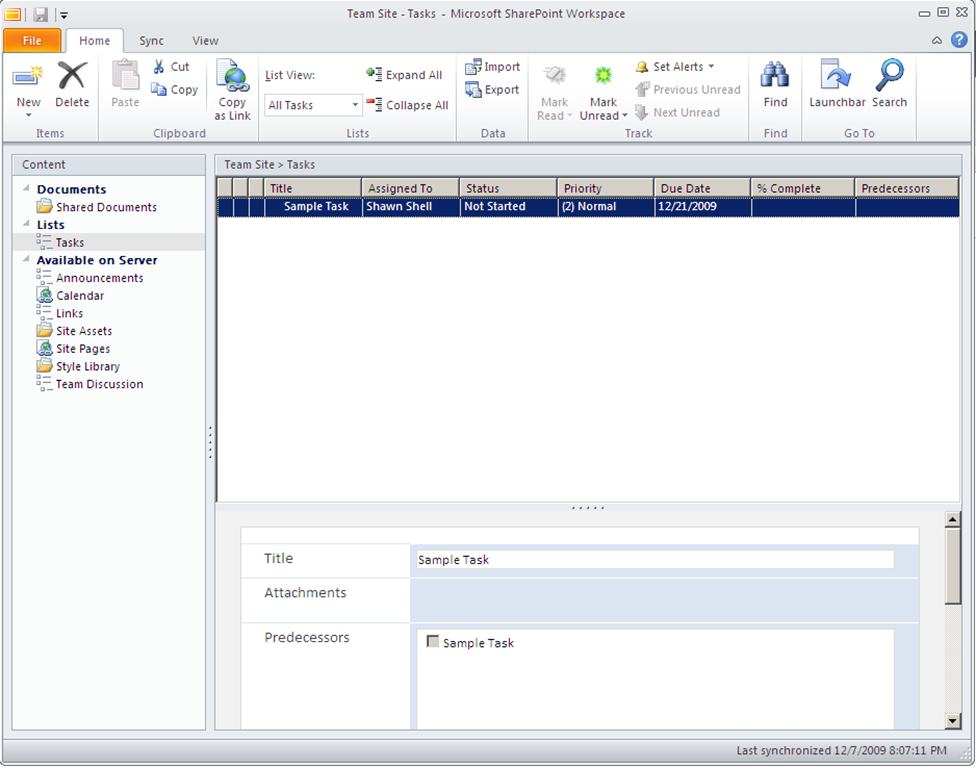Switch to the View tab
This screenshot has width=976, height=768.
pos(205,40)
